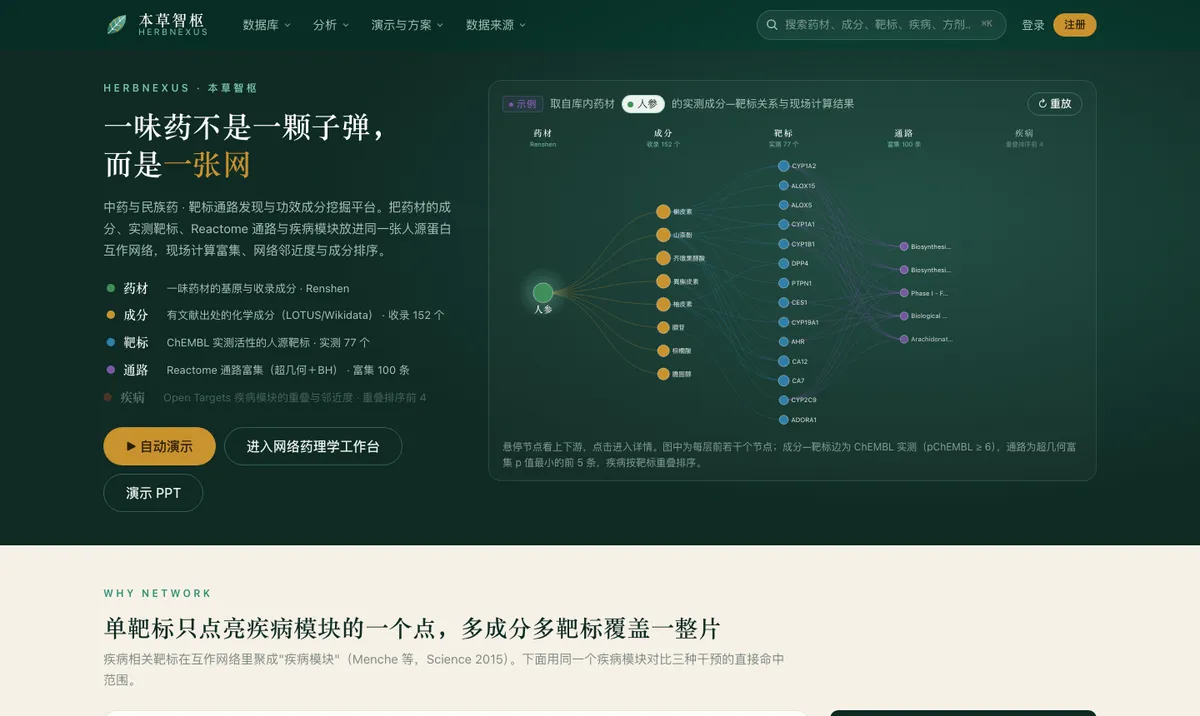Click the 通路 富集 100 column header
Screen dimensions: 1200x716
[x=904, y=138]
